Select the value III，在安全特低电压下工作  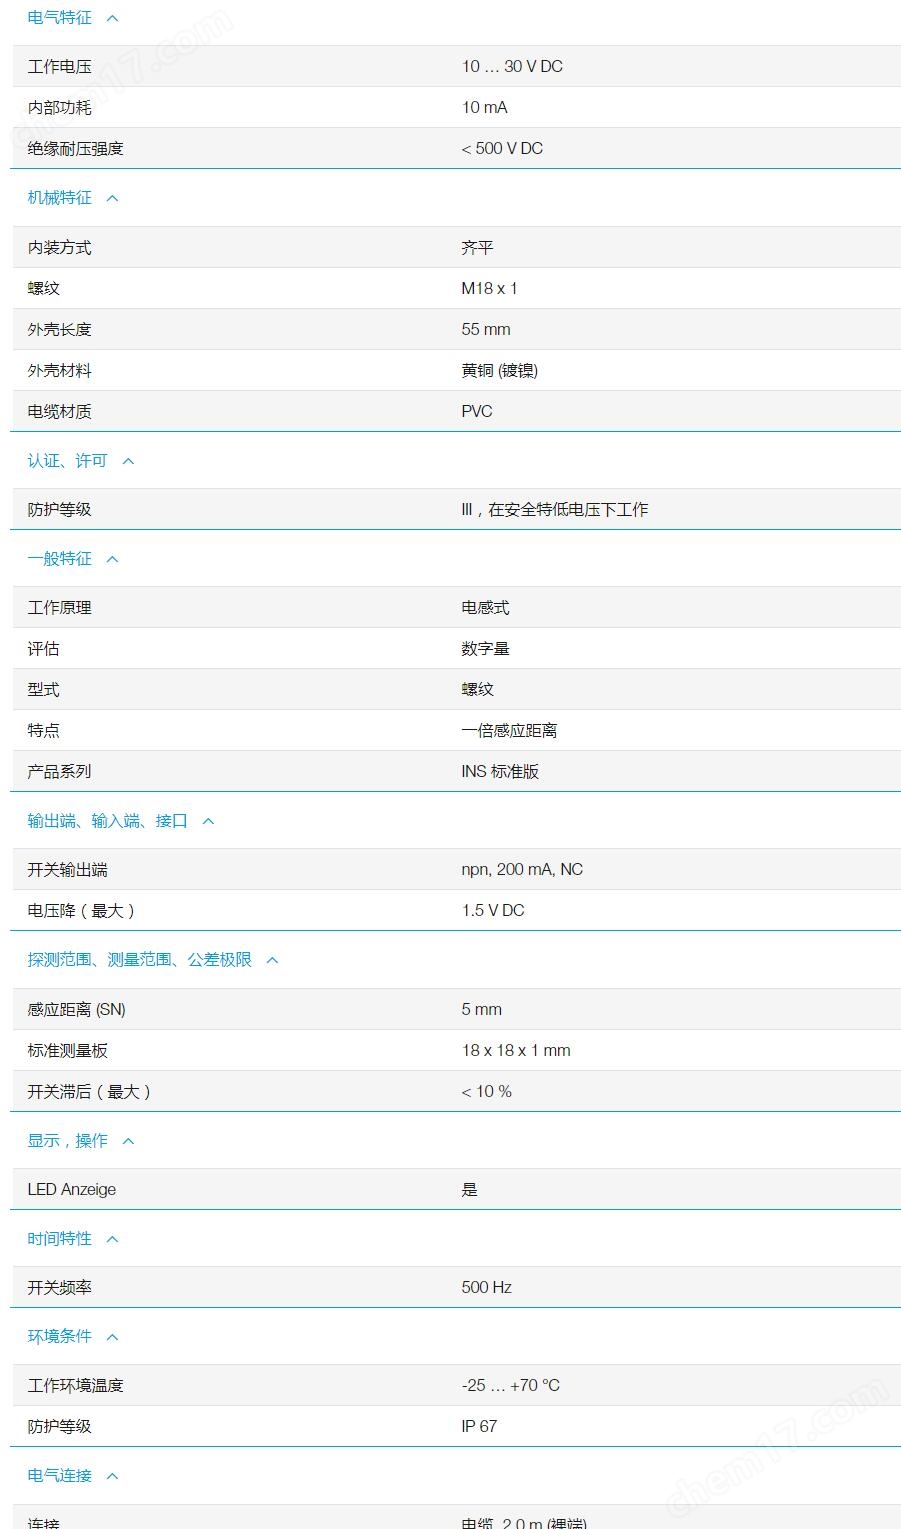point(555,510)
